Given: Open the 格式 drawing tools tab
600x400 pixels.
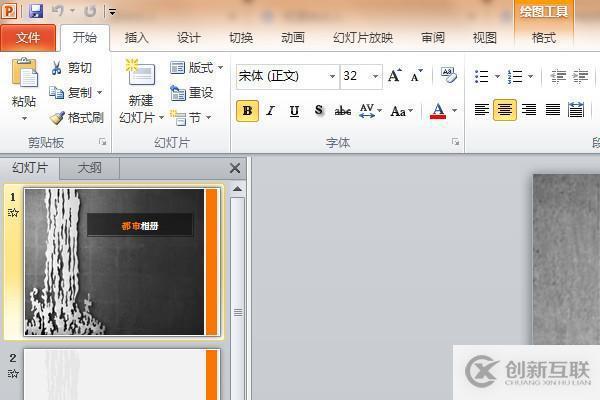Looking at the screenshot, I should pyautogui.click(x=544, y=38).
